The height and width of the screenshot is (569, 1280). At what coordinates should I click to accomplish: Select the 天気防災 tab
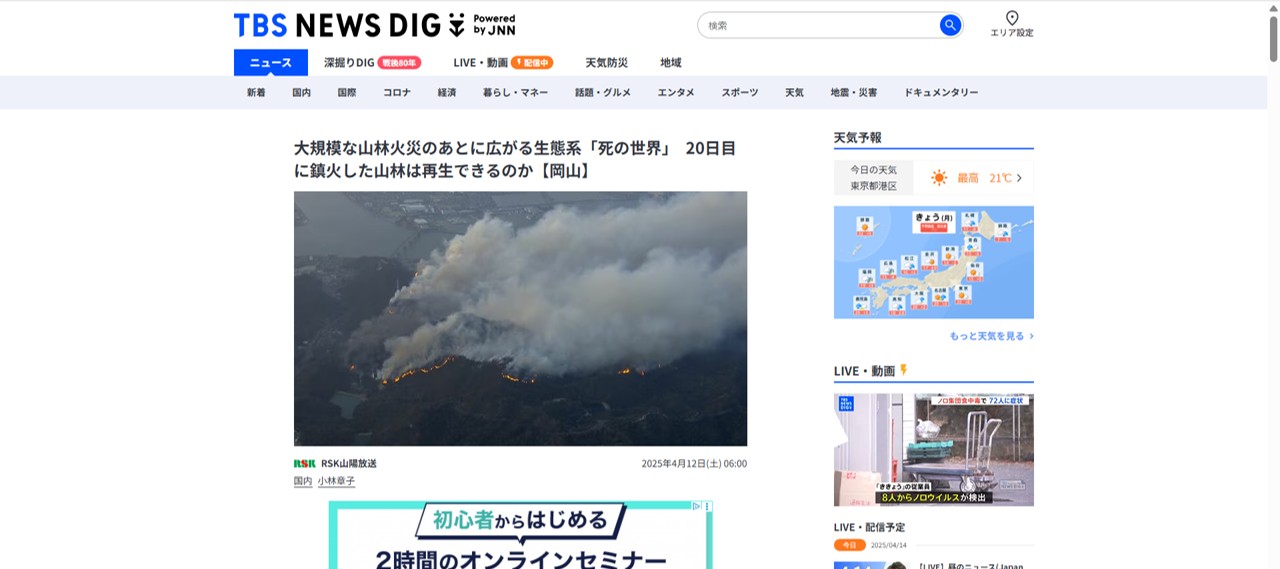[607, 62]
